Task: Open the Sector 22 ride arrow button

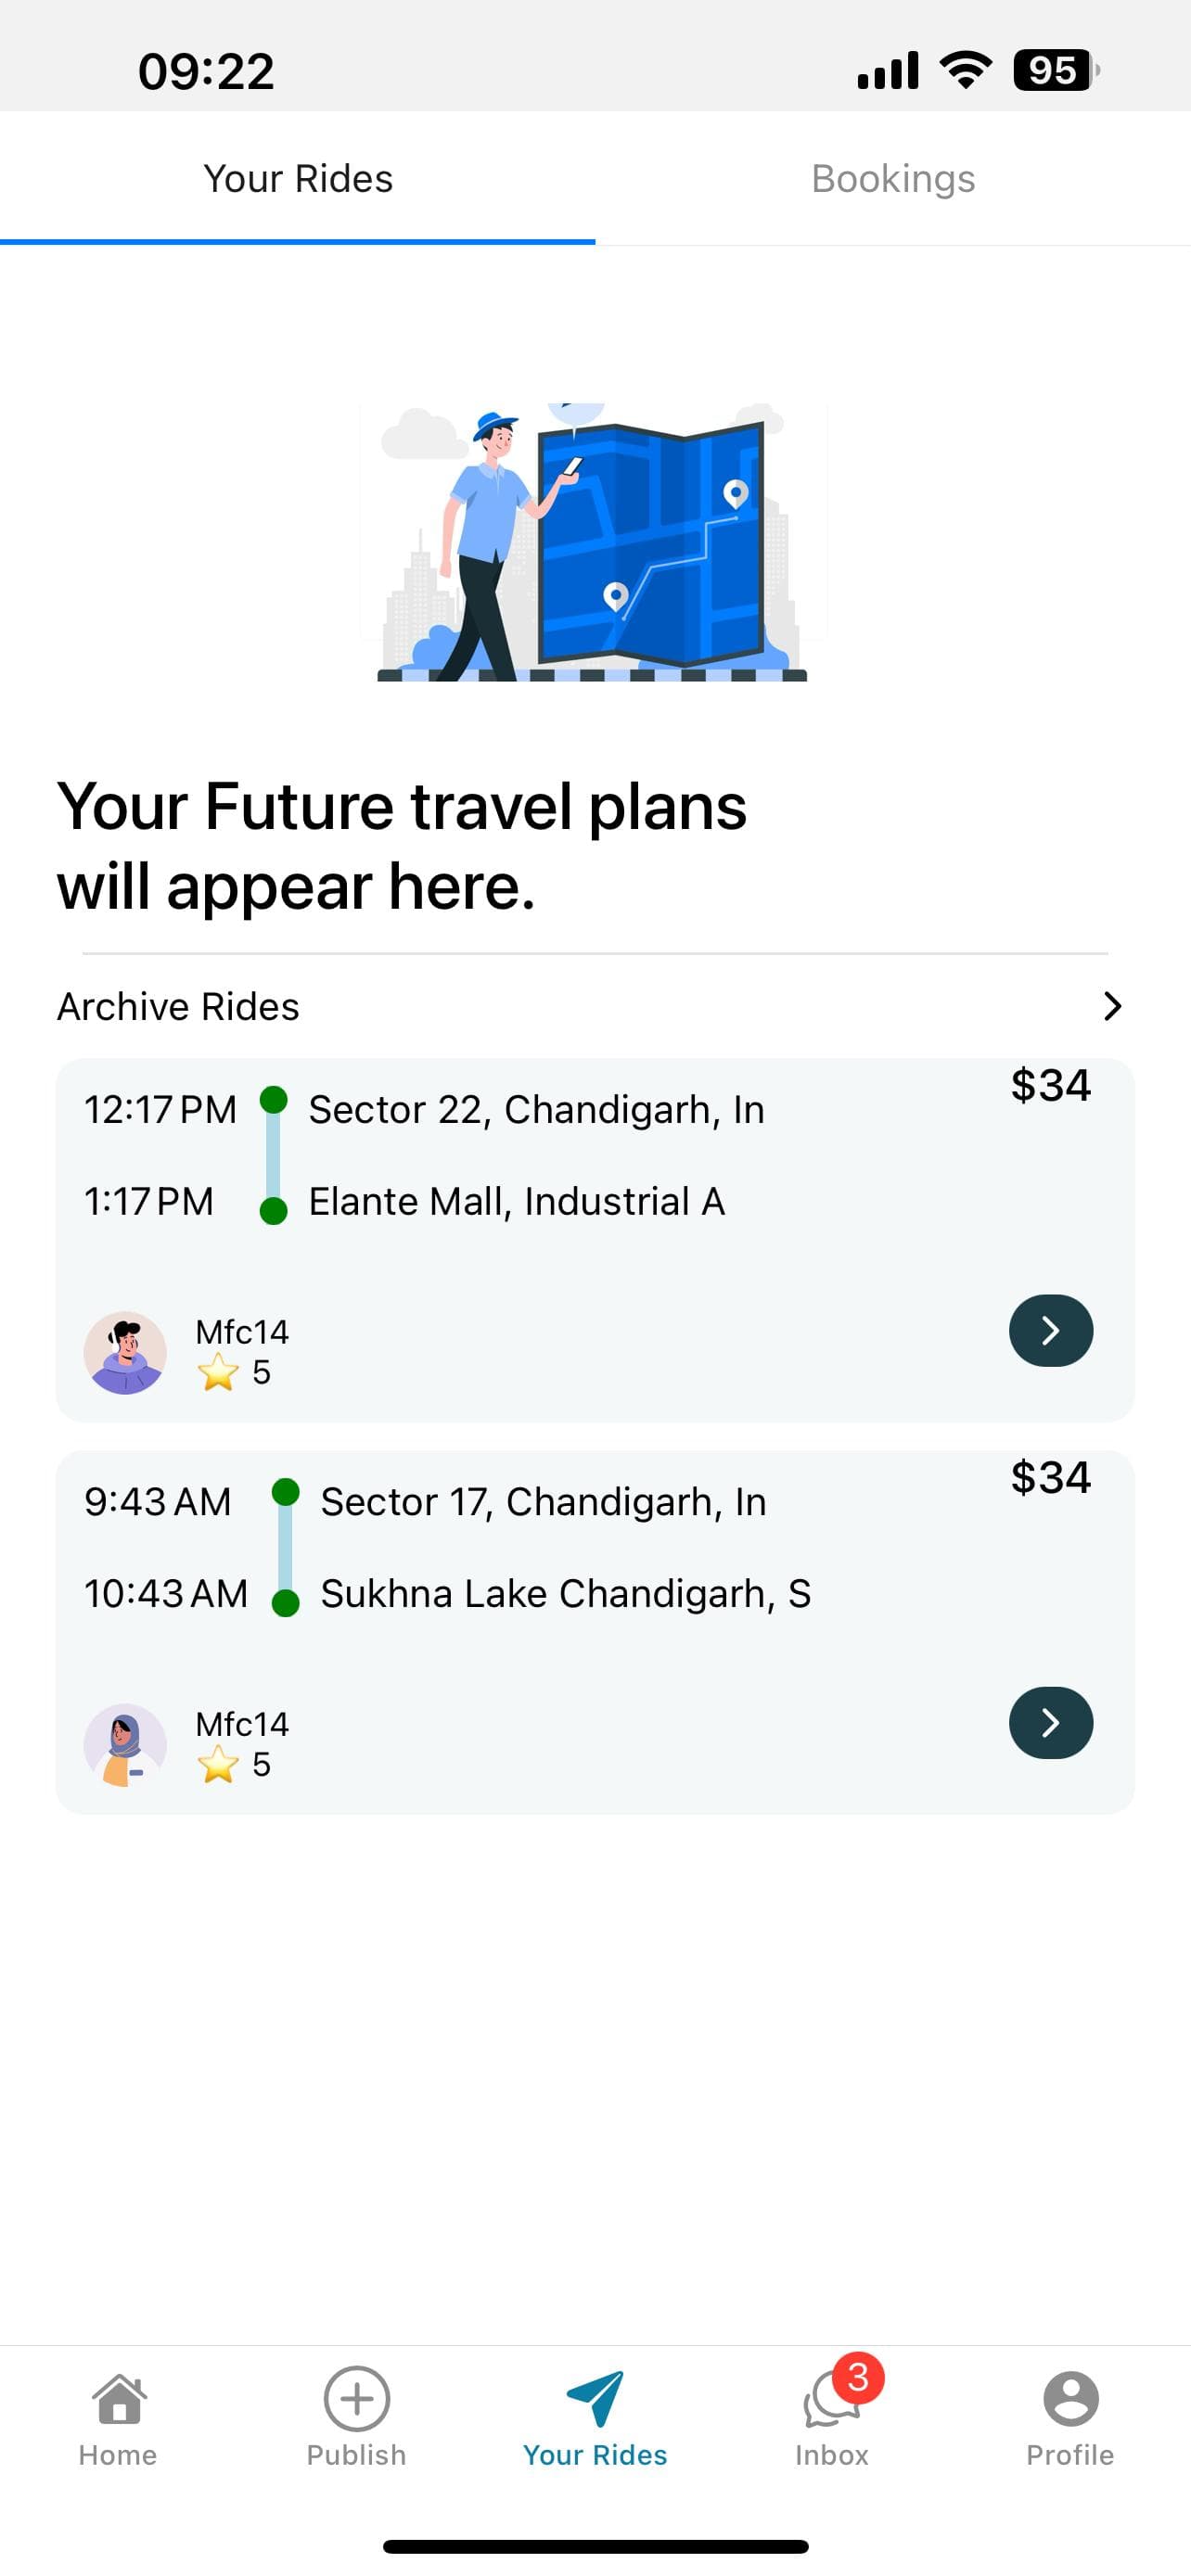Action: coord(1050,1331)
